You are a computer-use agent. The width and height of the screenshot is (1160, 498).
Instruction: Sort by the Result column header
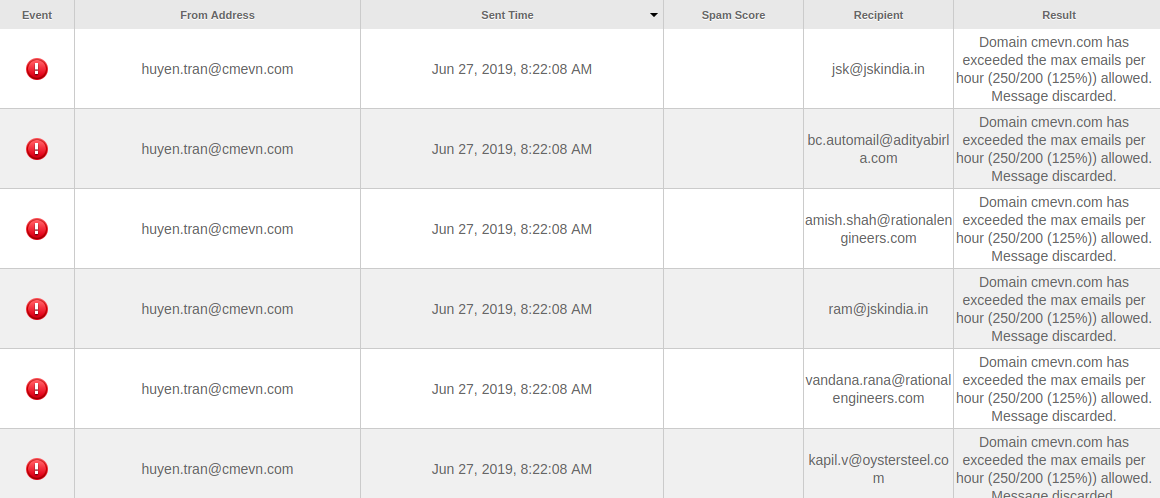(x=1059, y=15)
